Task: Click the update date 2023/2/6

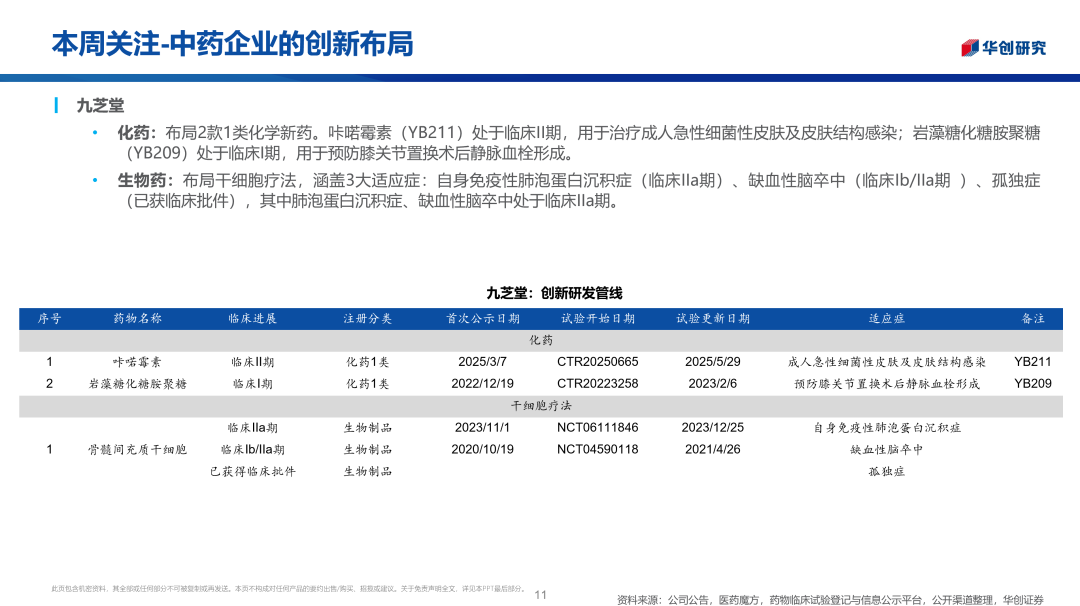Action: [x=713, y=384]
